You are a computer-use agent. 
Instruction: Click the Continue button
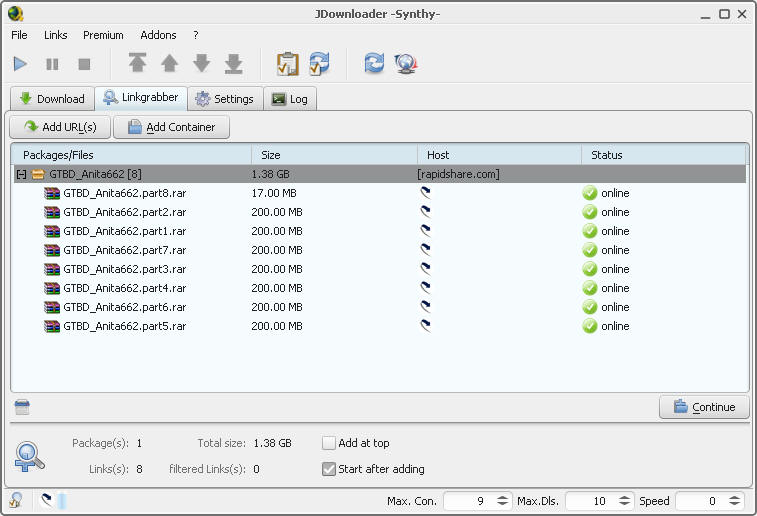(704, 407)
